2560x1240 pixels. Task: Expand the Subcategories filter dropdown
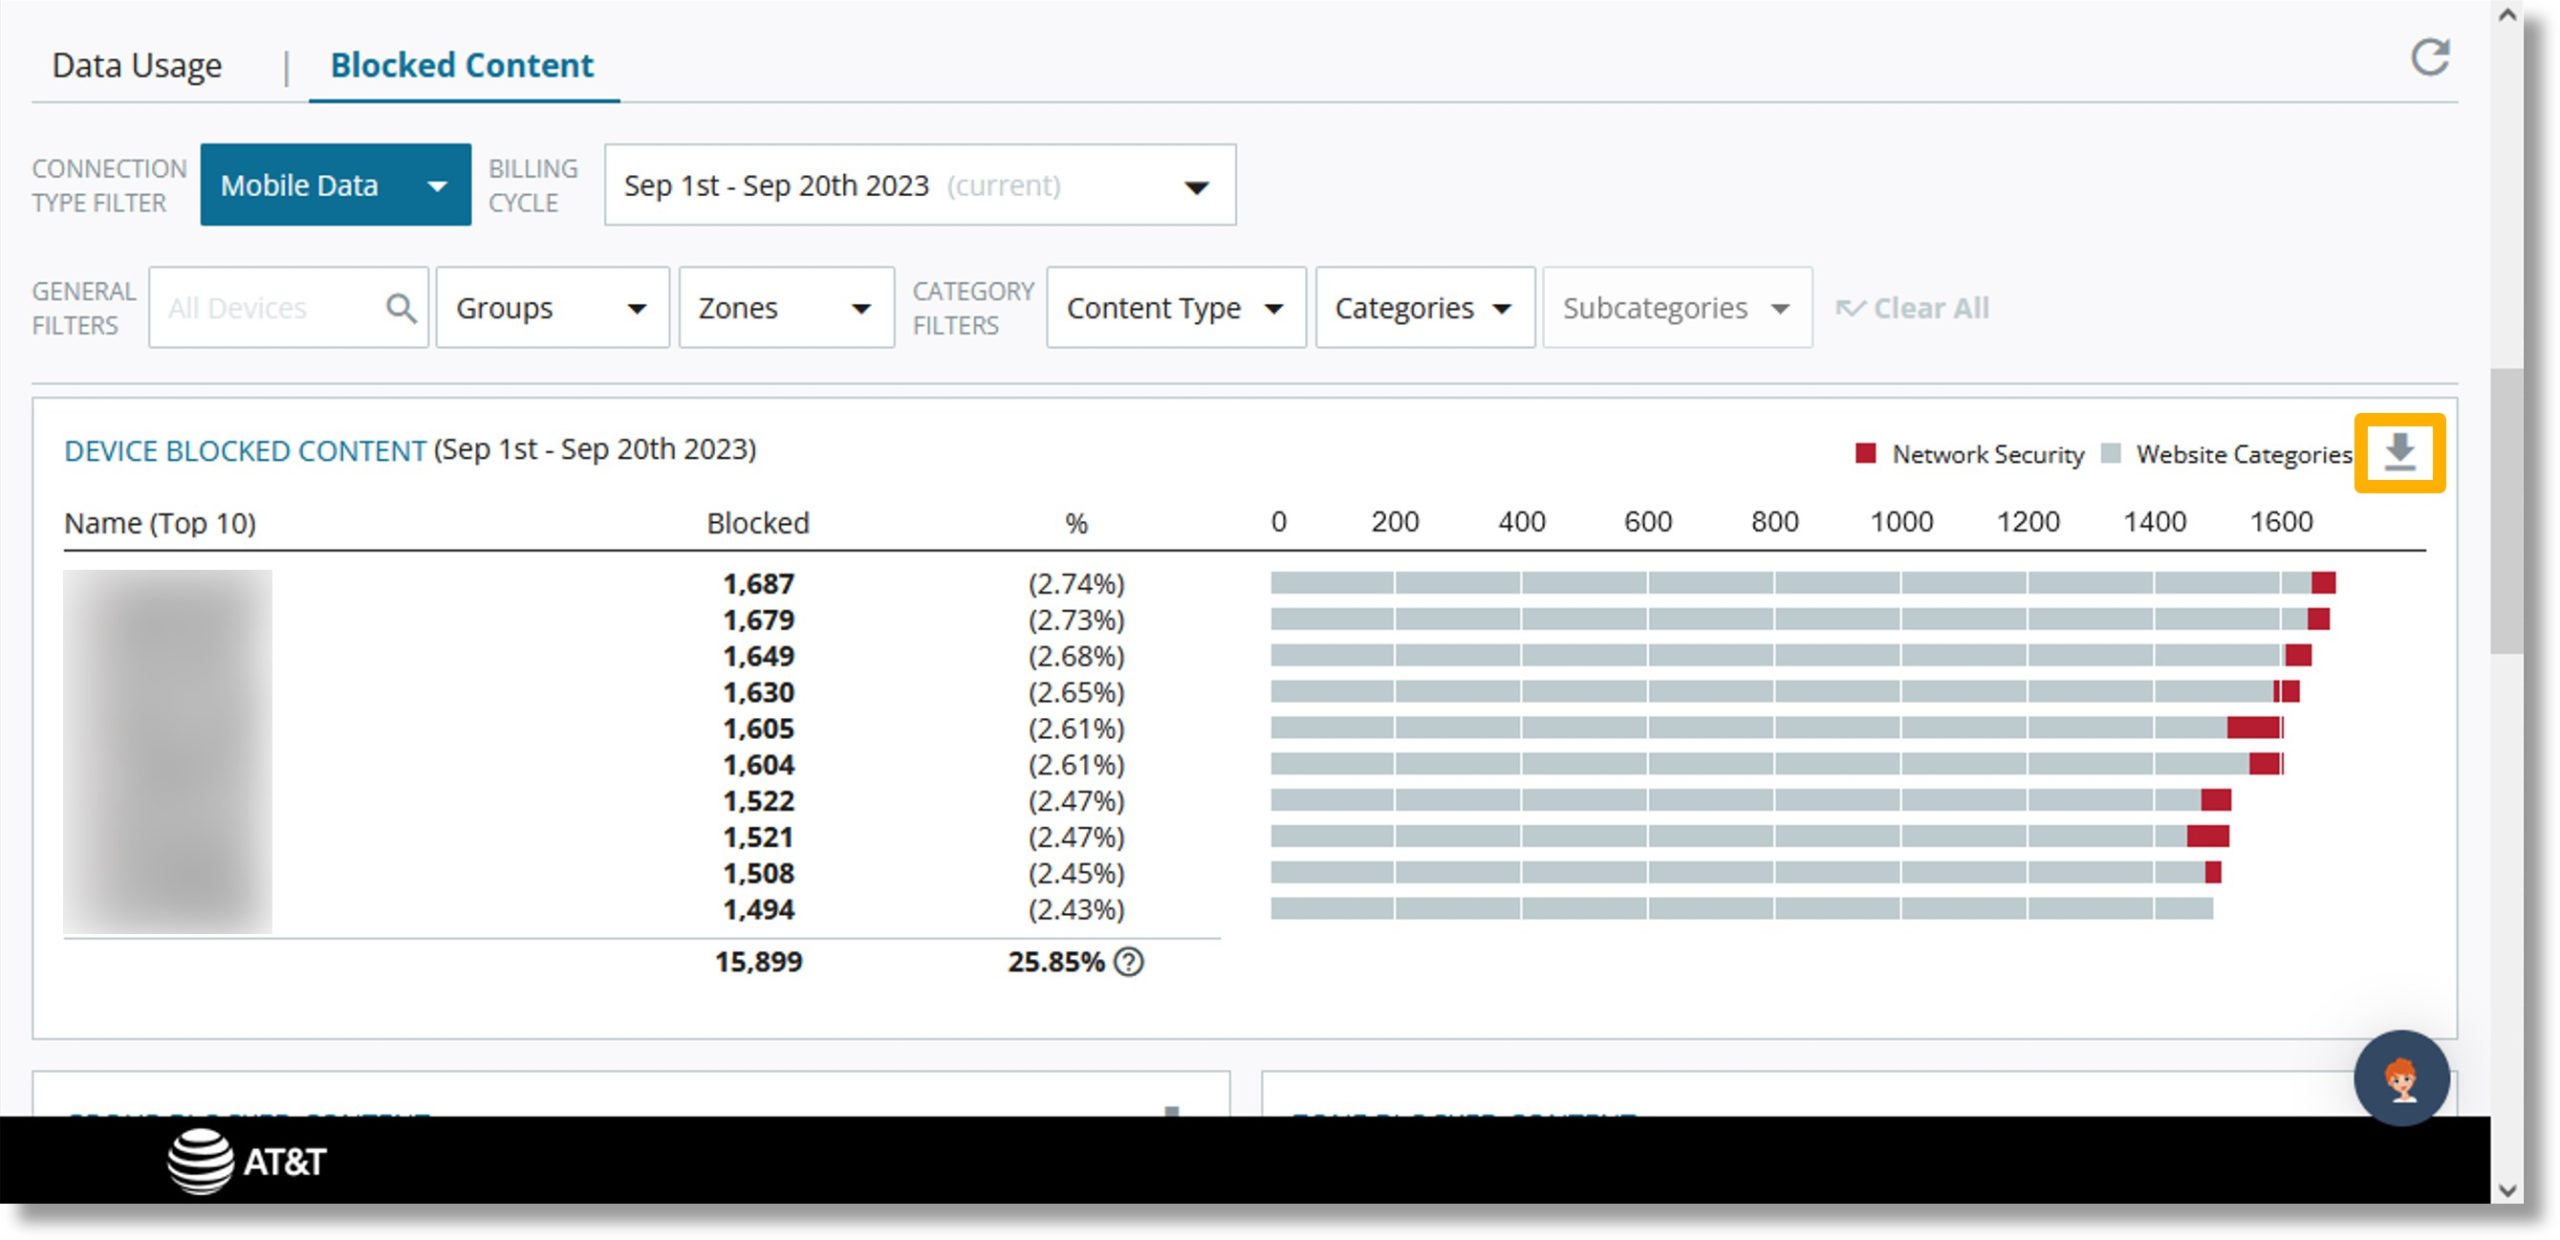1672,307
